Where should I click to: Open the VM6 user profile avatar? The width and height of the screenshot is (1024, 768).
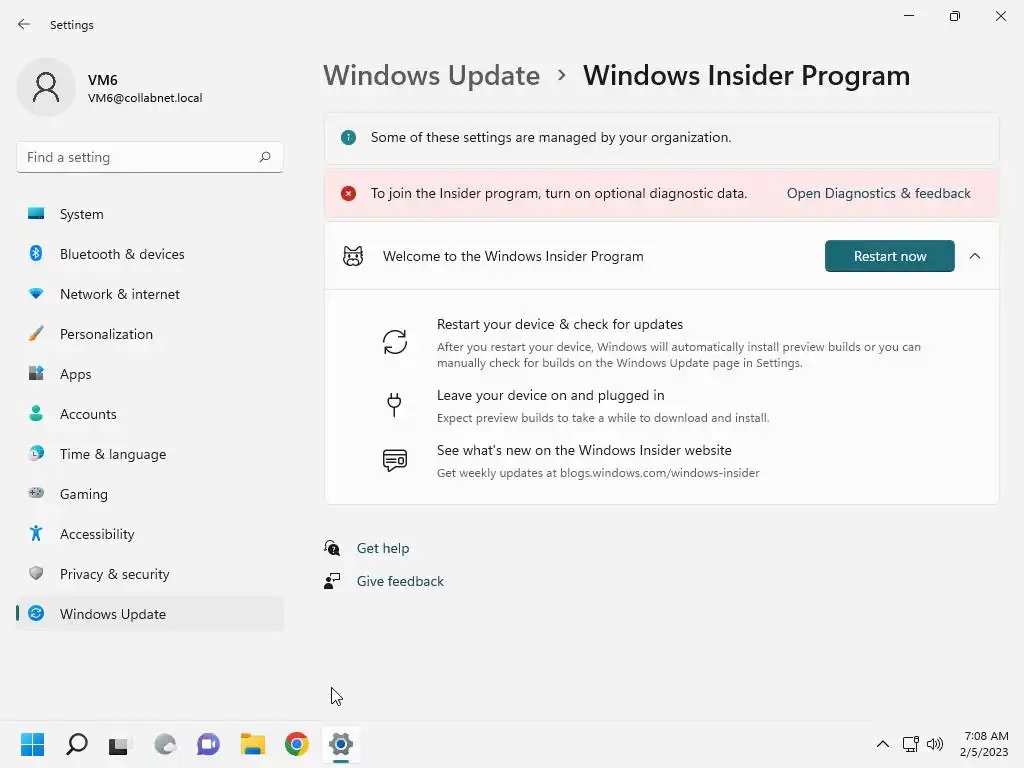(x=46, y=87)
